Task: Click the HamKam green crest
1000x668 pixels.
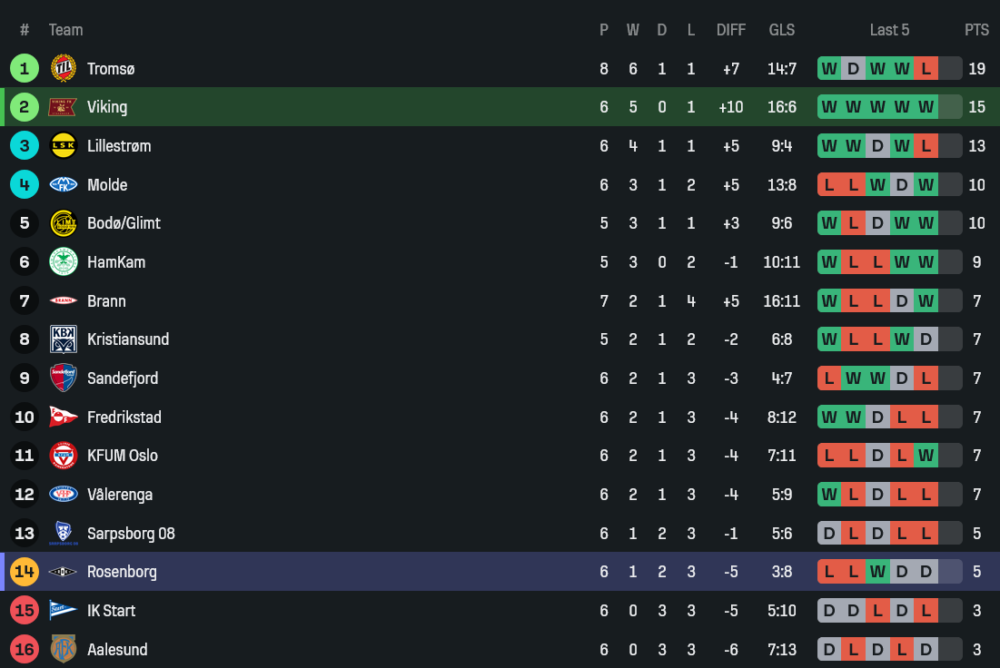Action: tap(63, 262)
